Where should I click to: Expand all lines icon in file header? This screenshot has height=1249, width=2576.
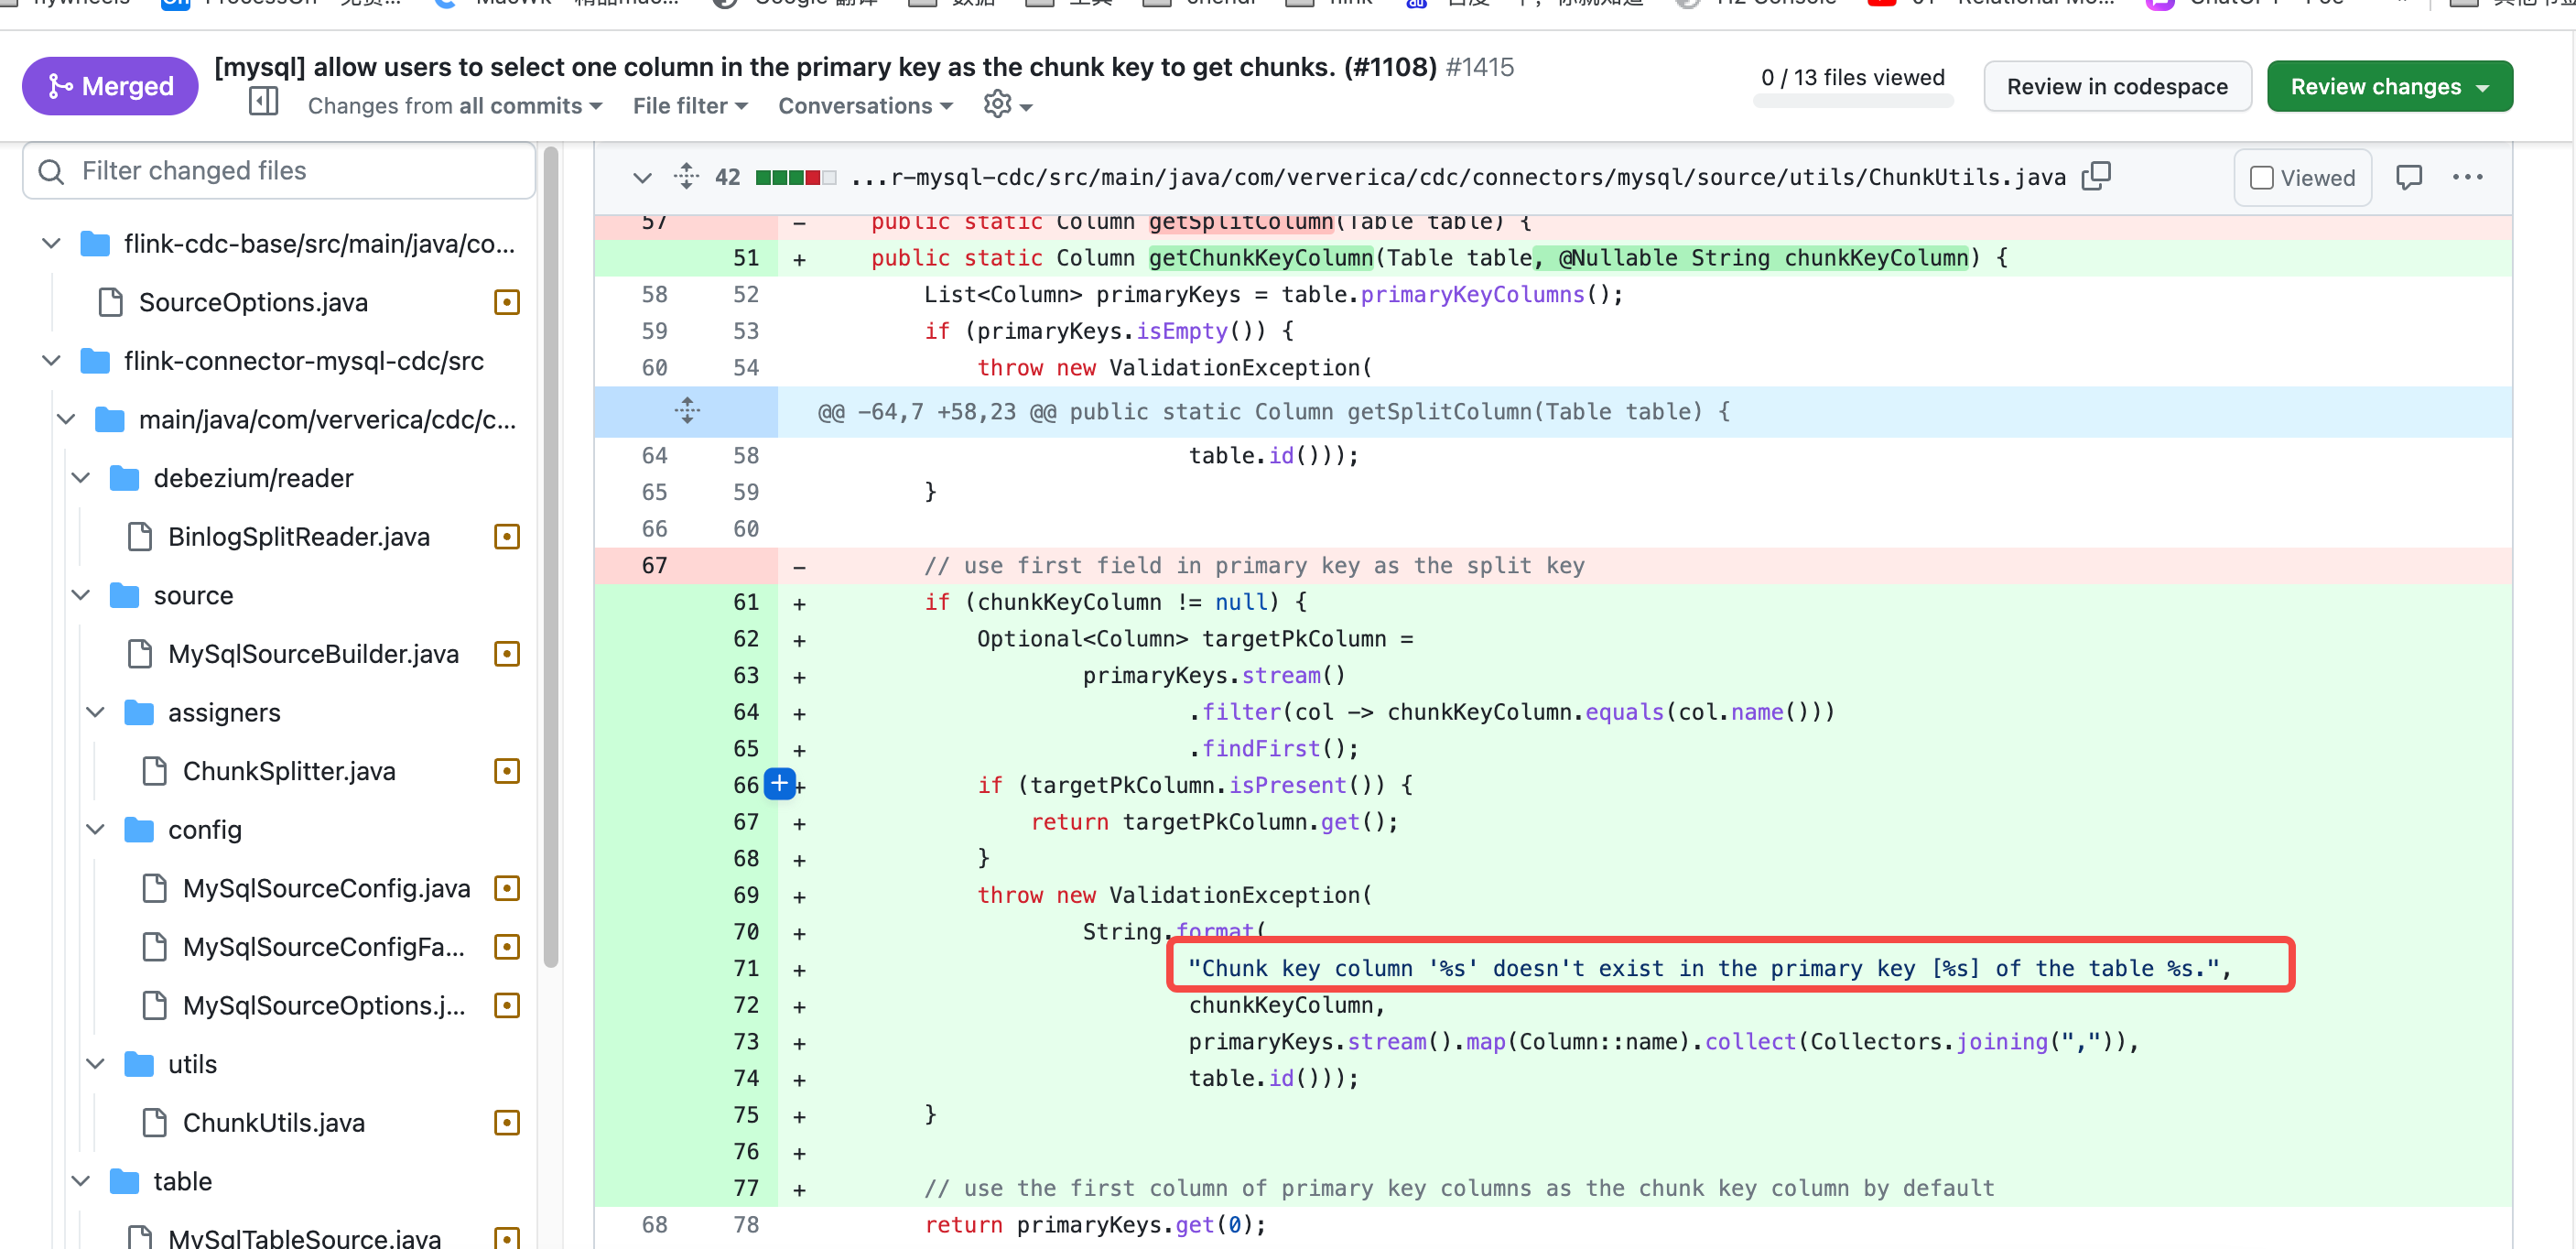coord(686,177)
